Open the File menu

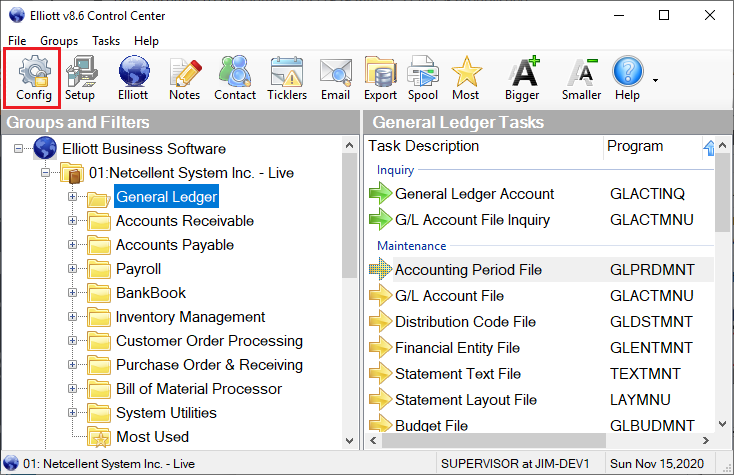pos(17,41)
